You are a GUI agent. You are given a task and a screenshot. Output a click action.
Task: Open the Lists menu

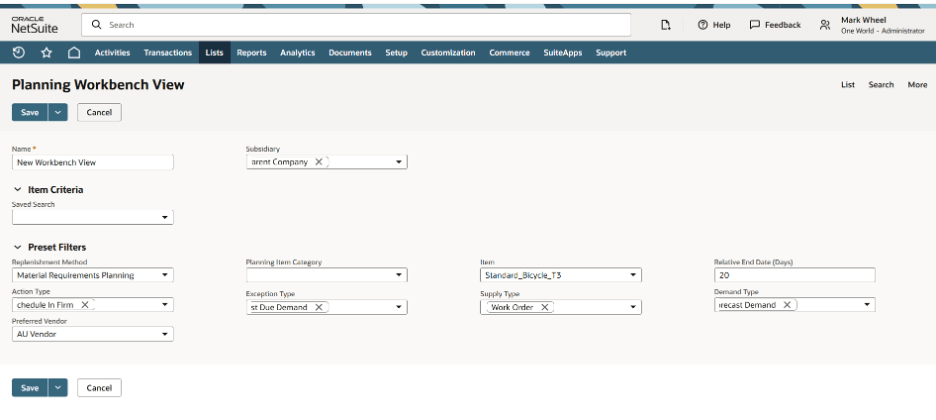(214, 52)
